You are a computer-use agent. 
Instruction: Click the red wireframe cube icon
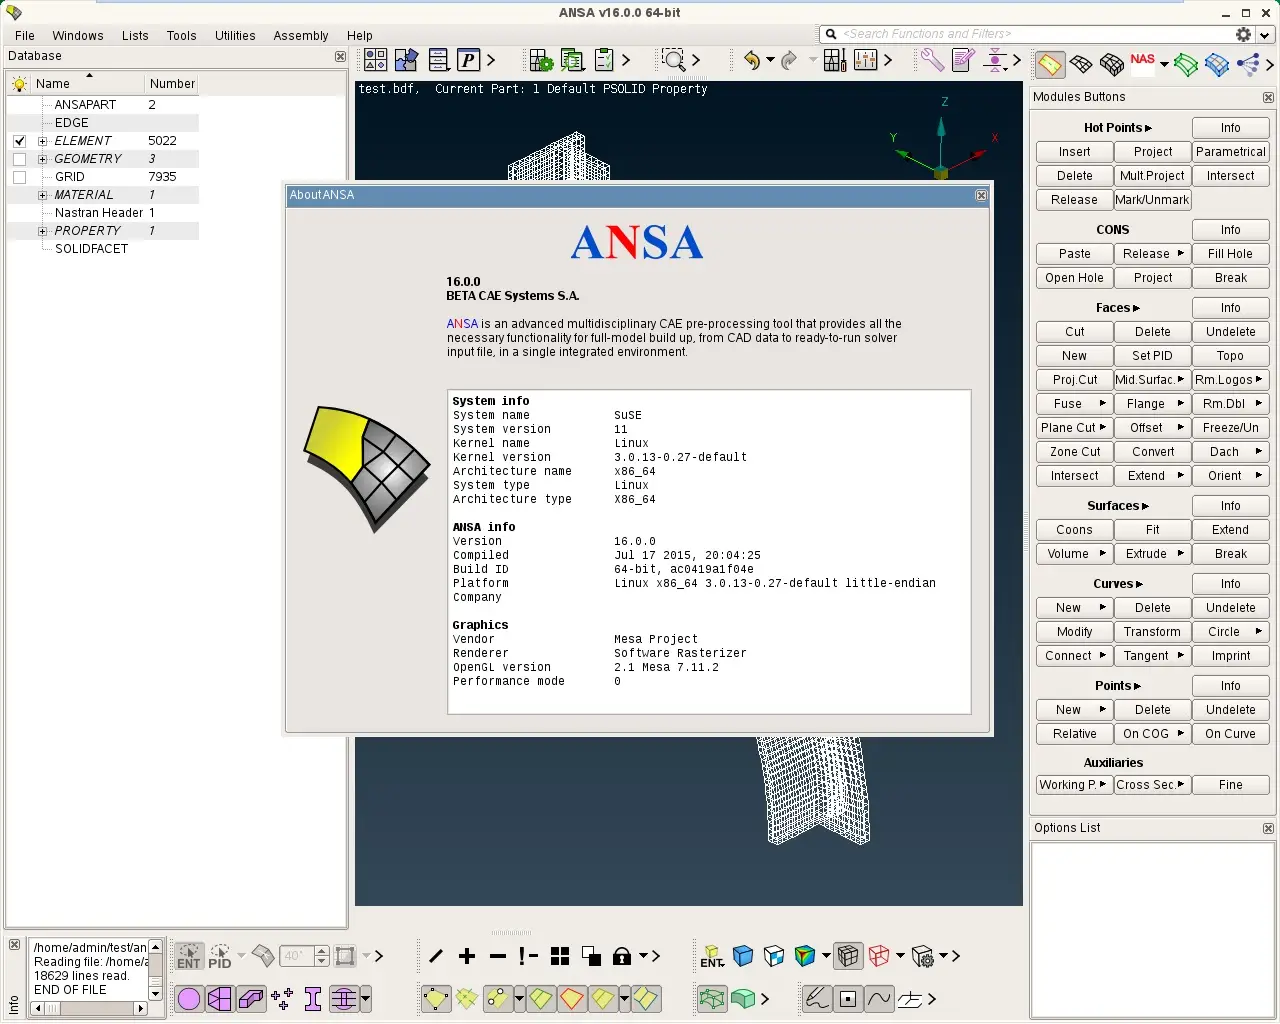click(x=879, y=956)
